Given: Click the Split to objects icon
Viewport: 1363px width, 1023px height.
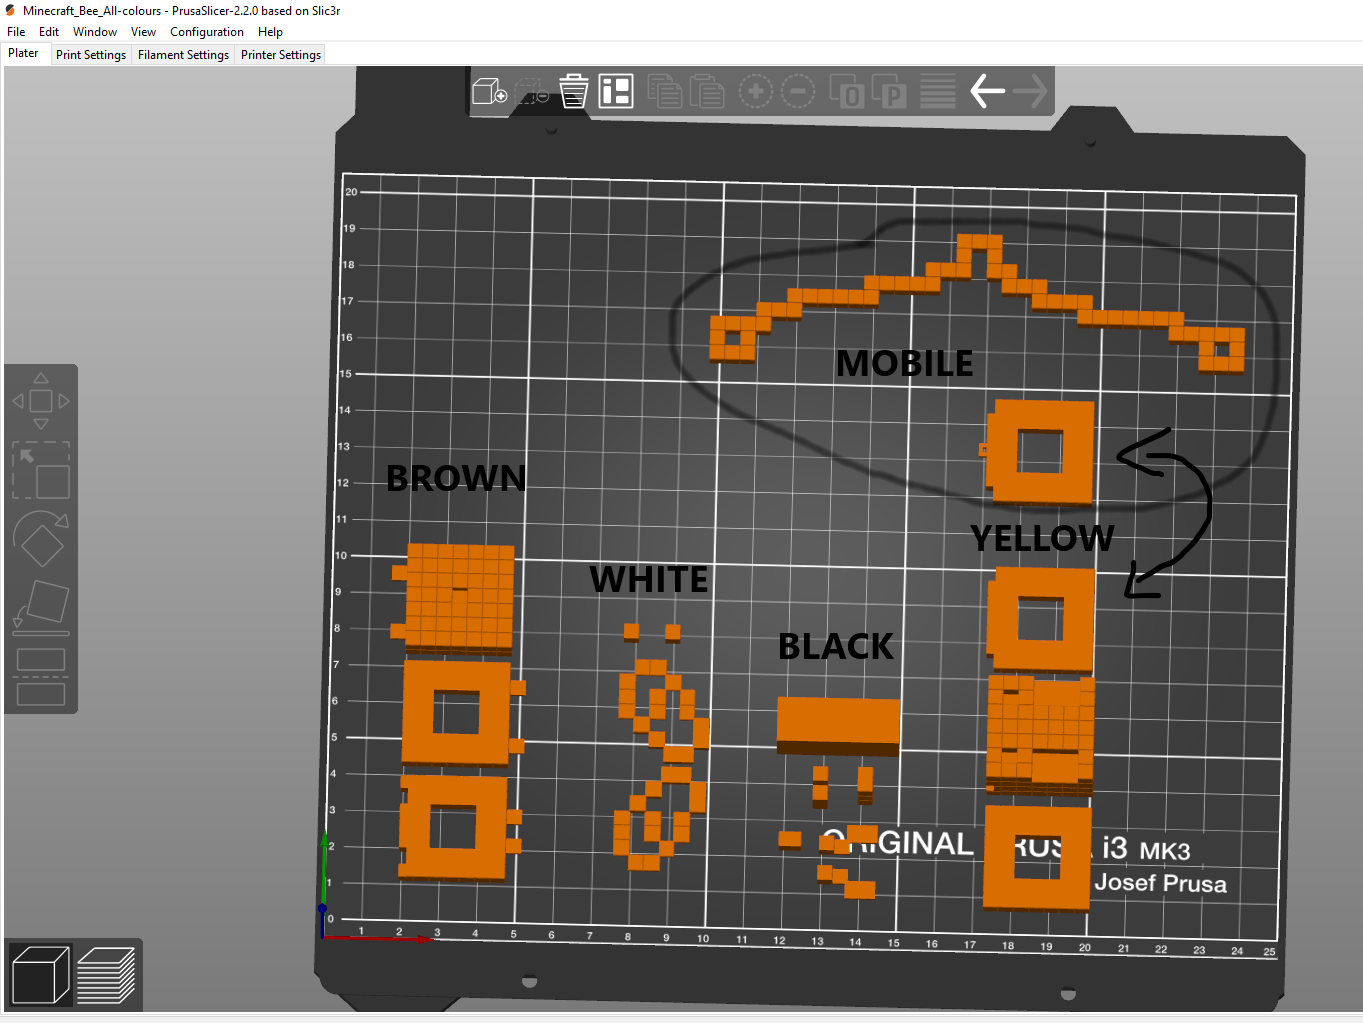Looking at the screenshot, I should click(847, 91).
